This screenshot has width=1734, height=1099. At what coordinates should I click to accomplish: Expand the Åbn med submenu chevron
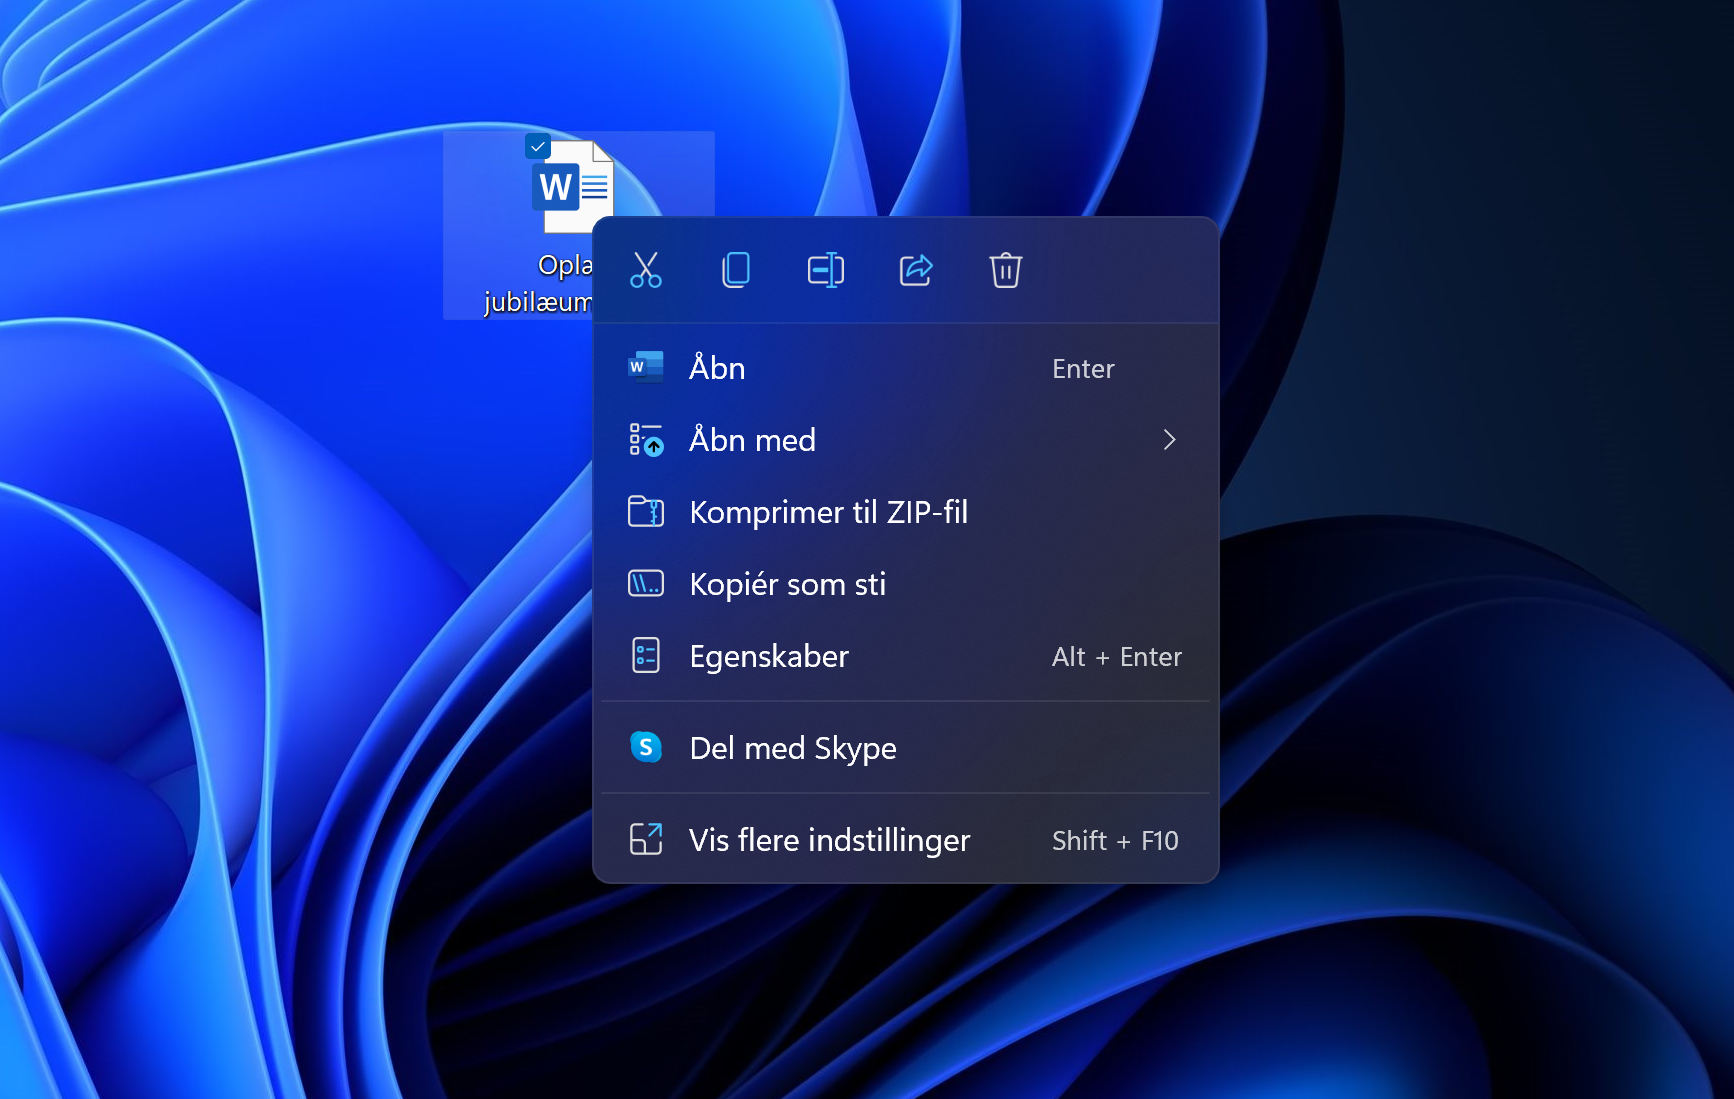click(1168, 440)
